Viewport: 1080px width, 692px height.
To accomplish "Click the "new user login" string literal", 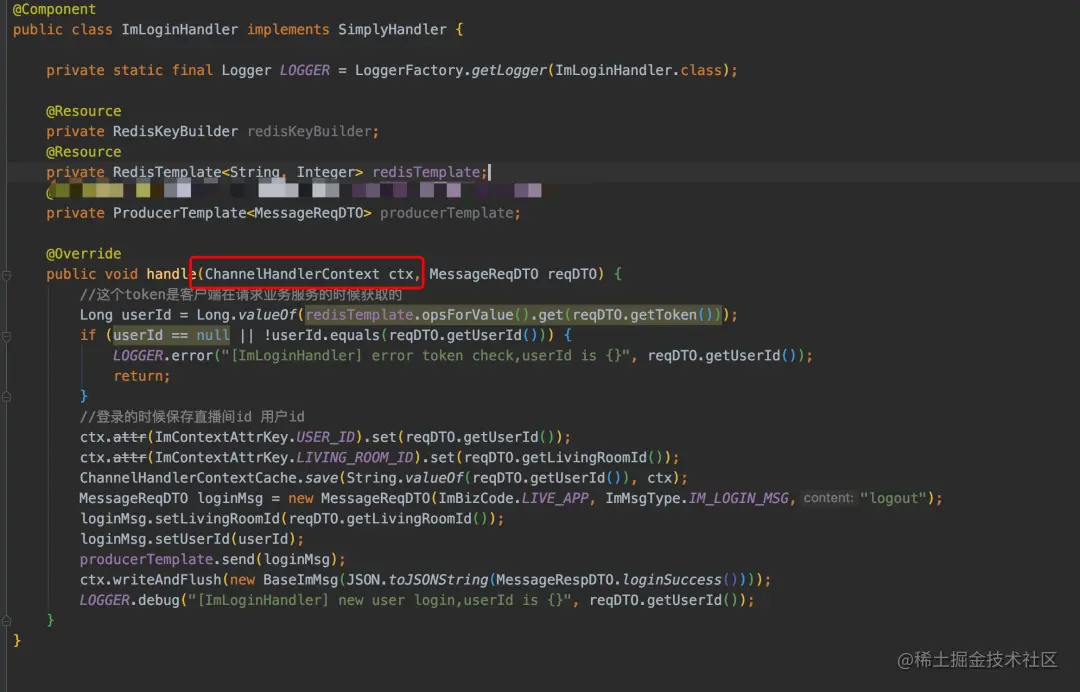I will (x=380, y=600).
